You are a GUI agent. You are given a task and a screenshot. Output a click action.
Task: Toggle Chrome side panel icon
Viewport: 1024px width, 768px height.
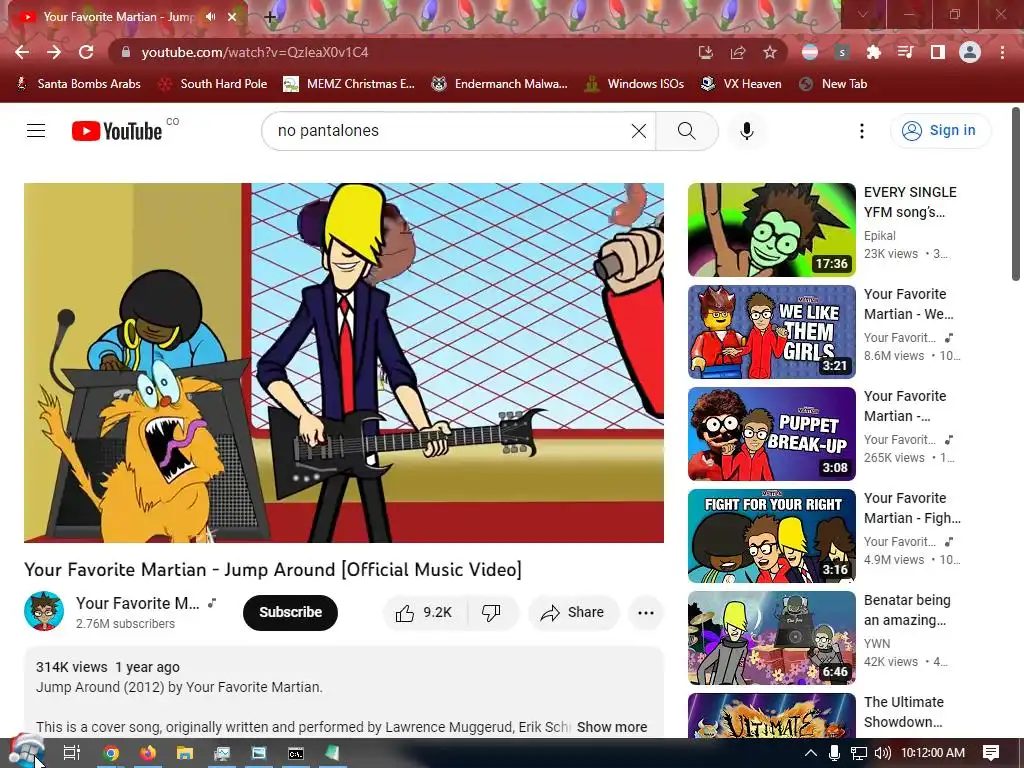pos(938,52)
